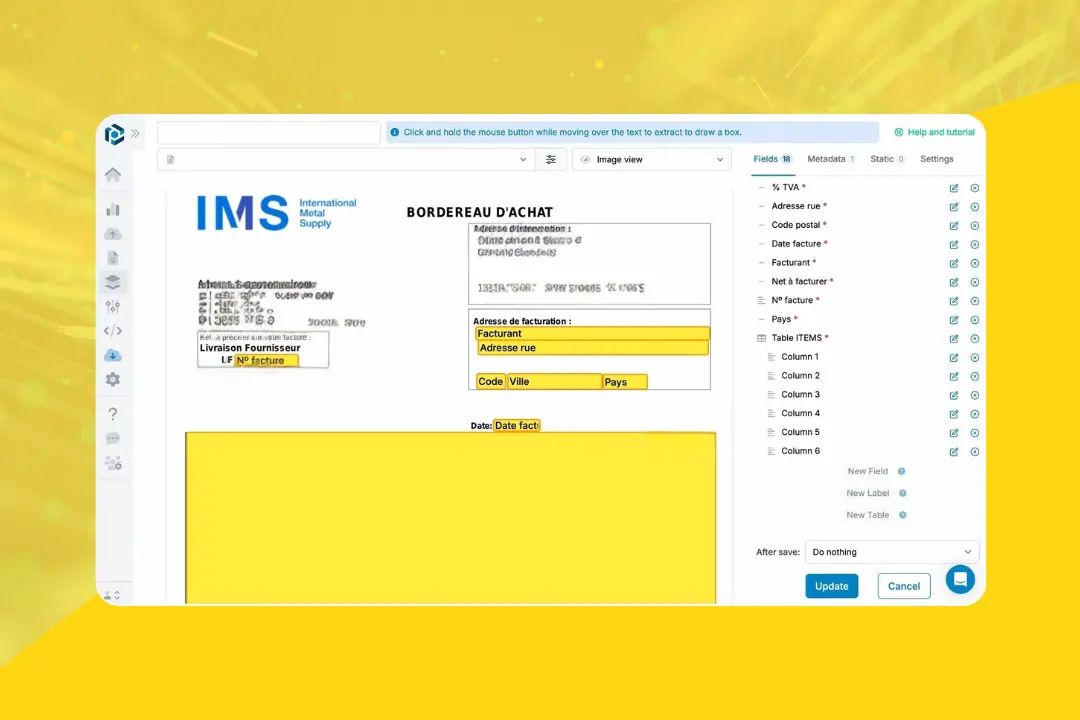The height and width of the screenshot is (720, 1080).
Task: Open the bar chart statistics icon
Action: coord(113,209)
